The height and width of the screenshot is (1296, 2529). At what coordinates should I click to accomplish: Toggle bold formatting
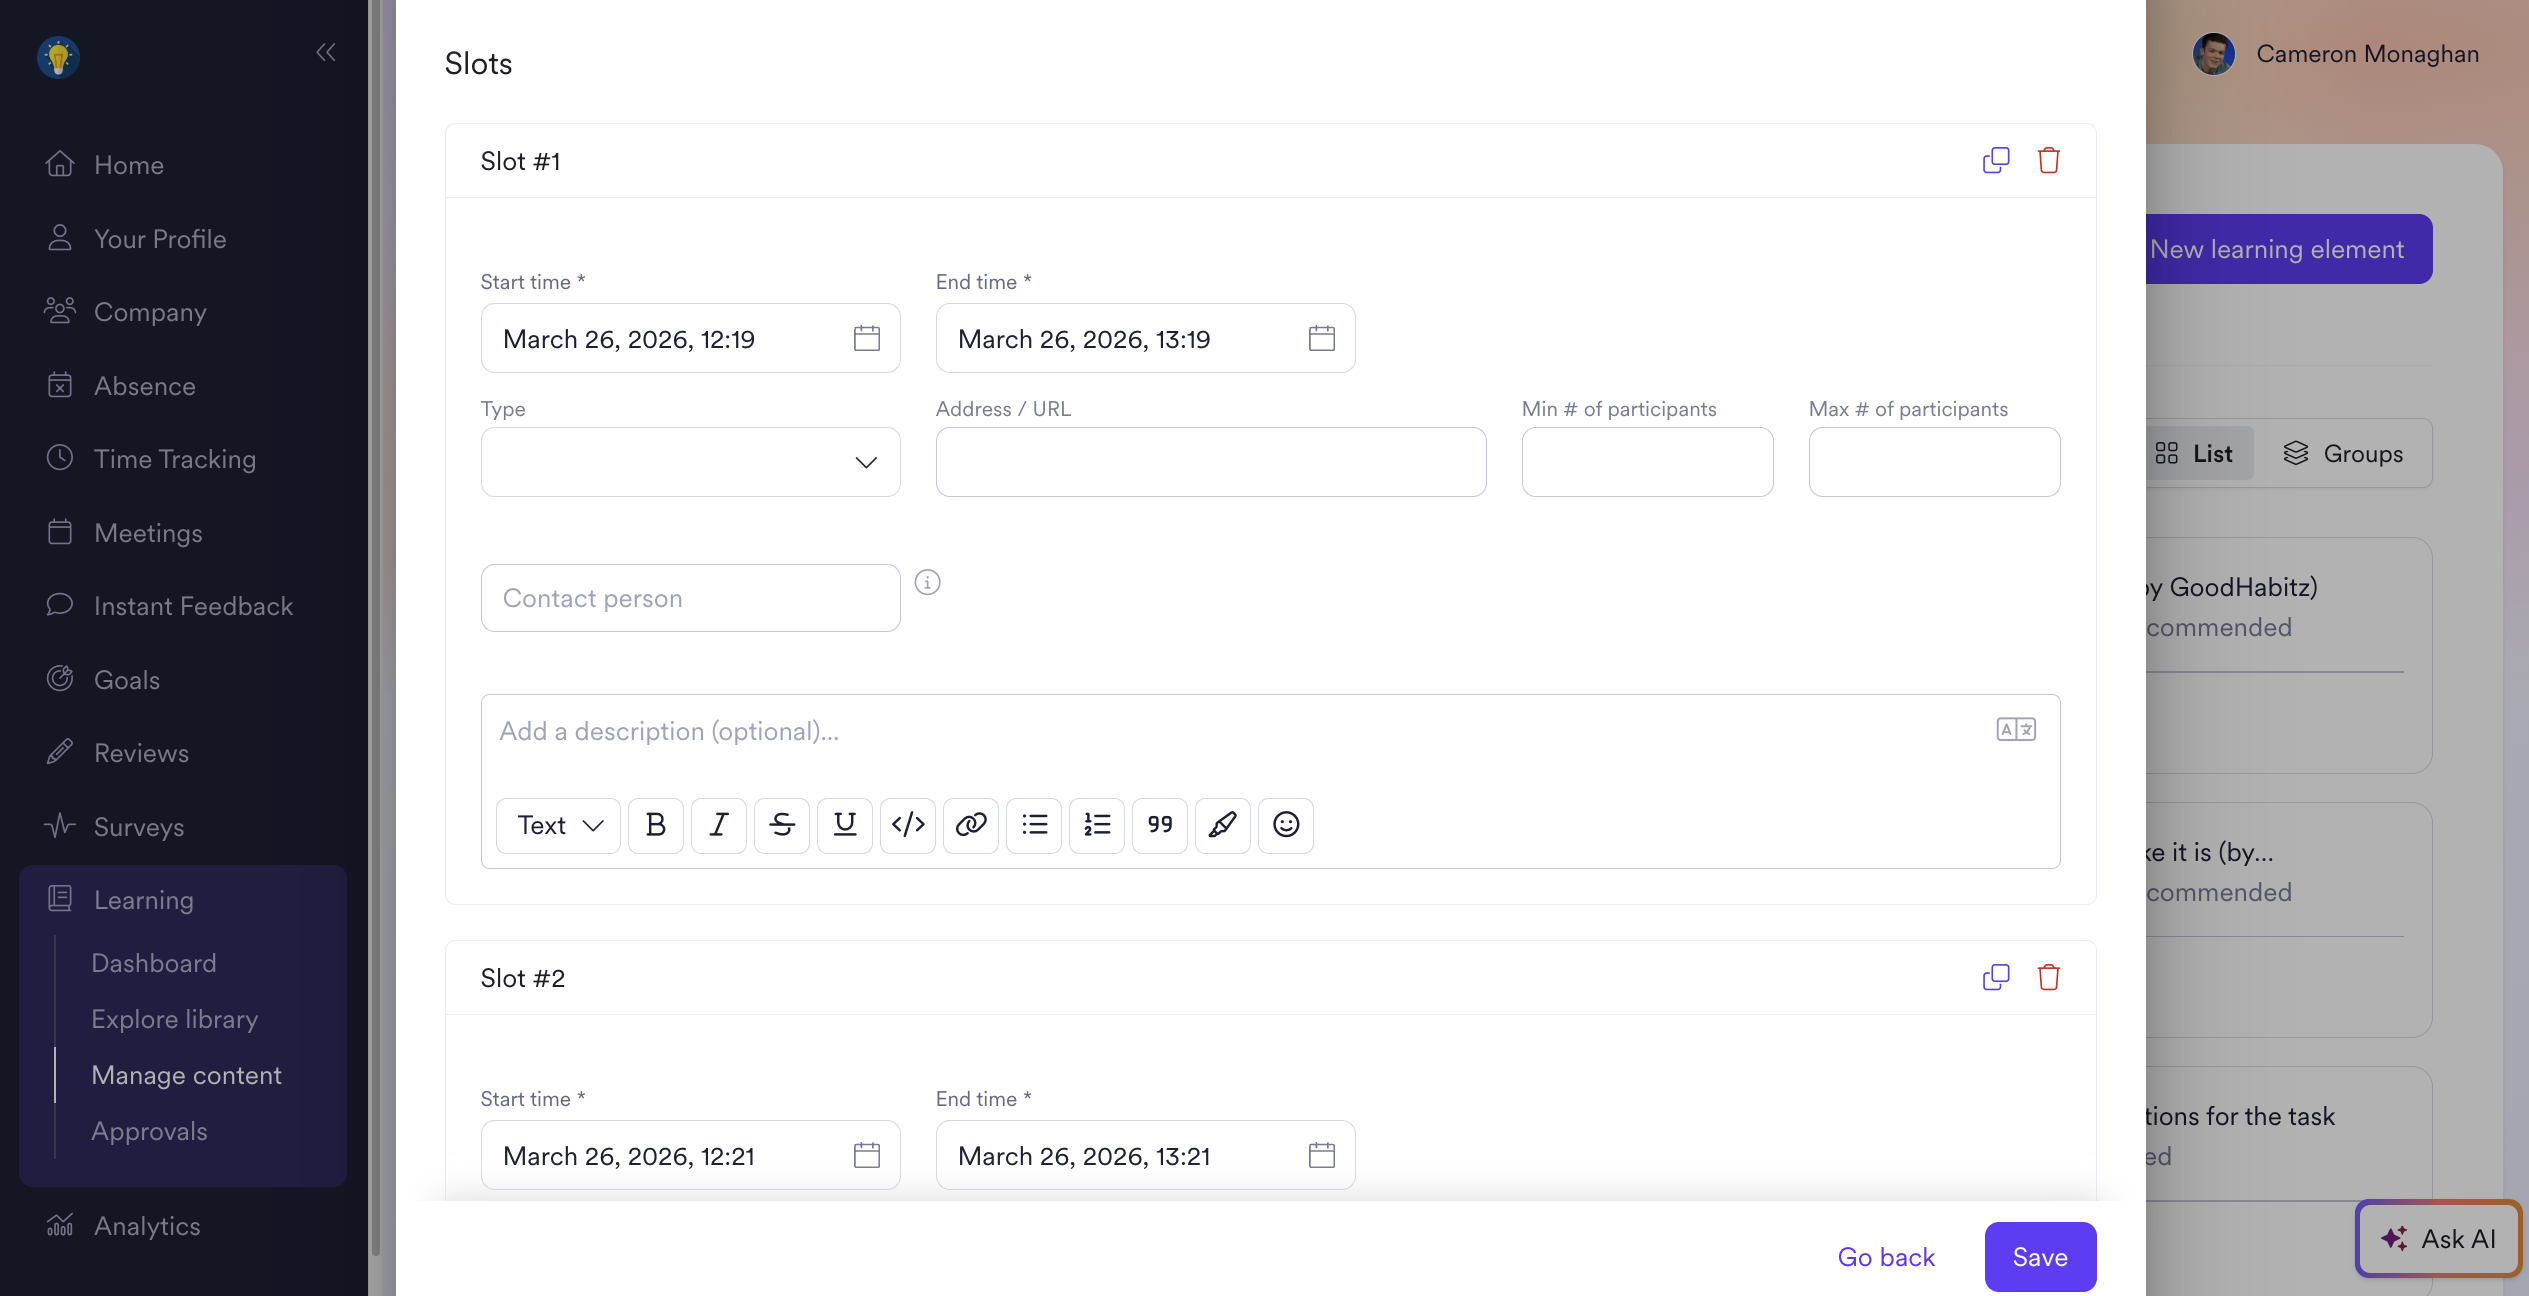pyautogui.click(x=655, y=825)
